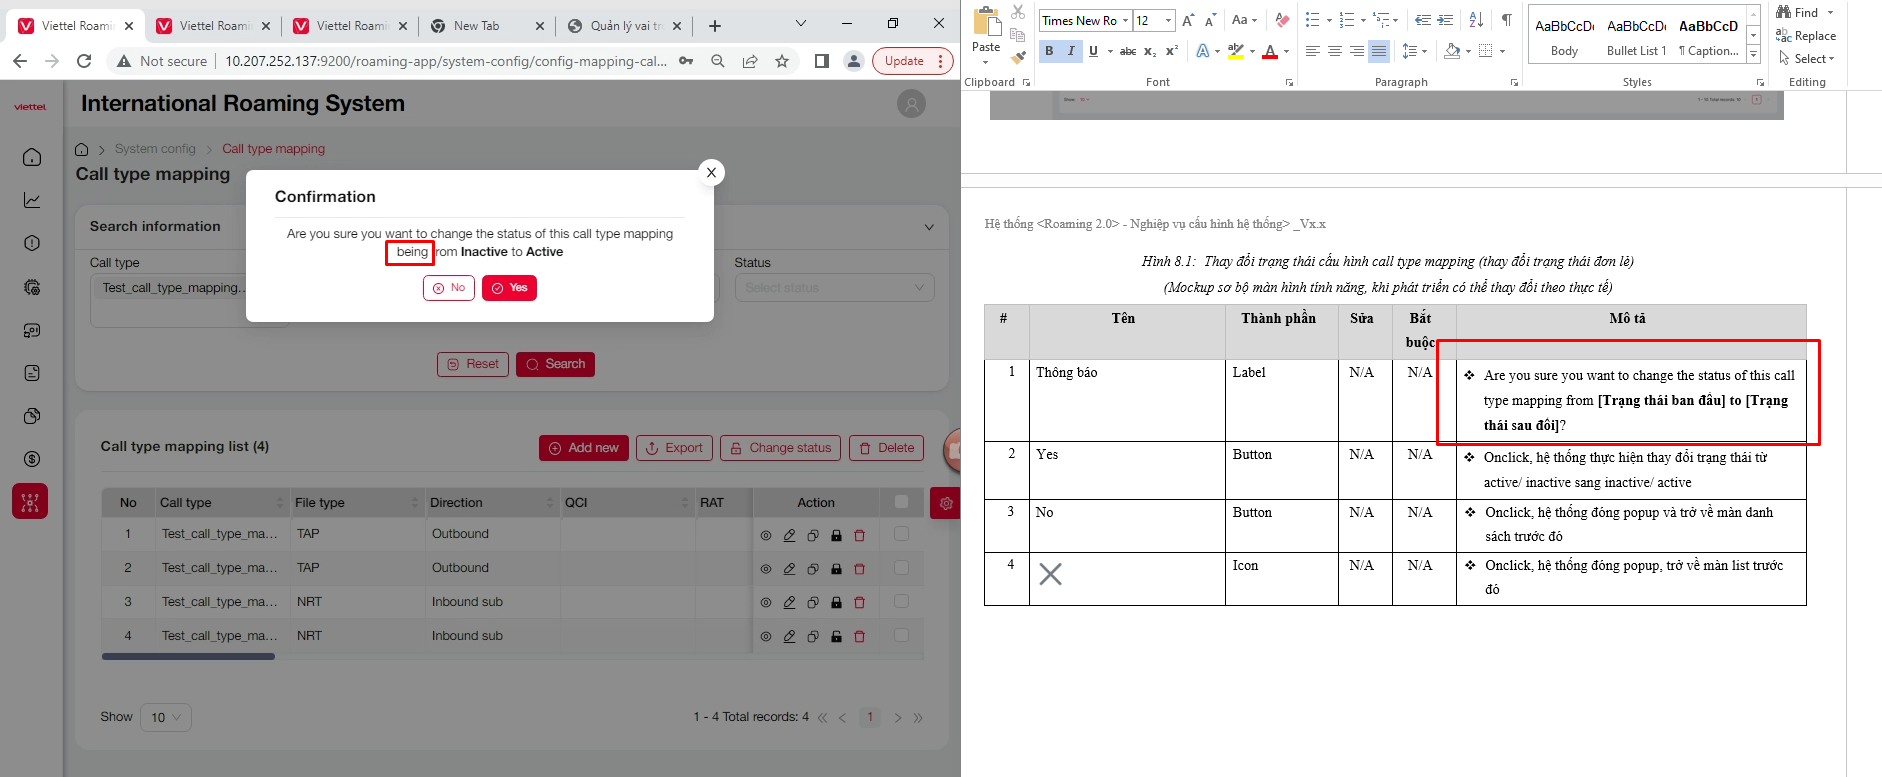Tick the checkbox for row 1
Image resolution: width=1882 pixels, height=777 pixels.
click(901, 534)
